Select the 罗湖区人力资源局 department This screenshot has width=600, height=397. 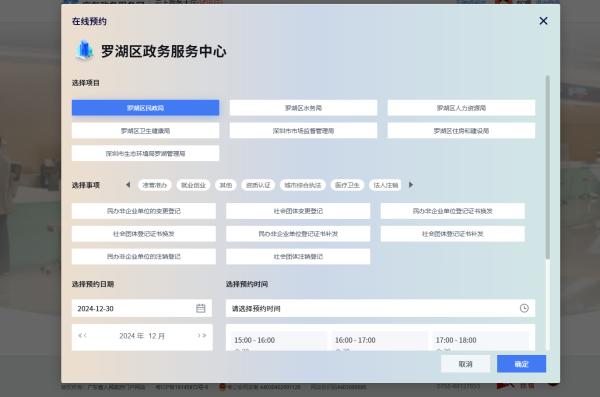[461, 108]
